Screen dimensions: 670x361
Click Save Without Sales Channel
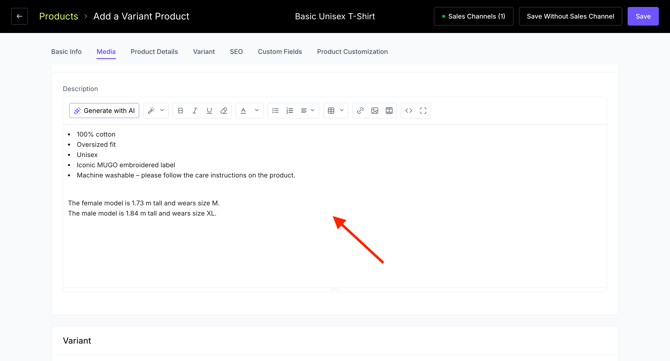(x=570, y=16)
